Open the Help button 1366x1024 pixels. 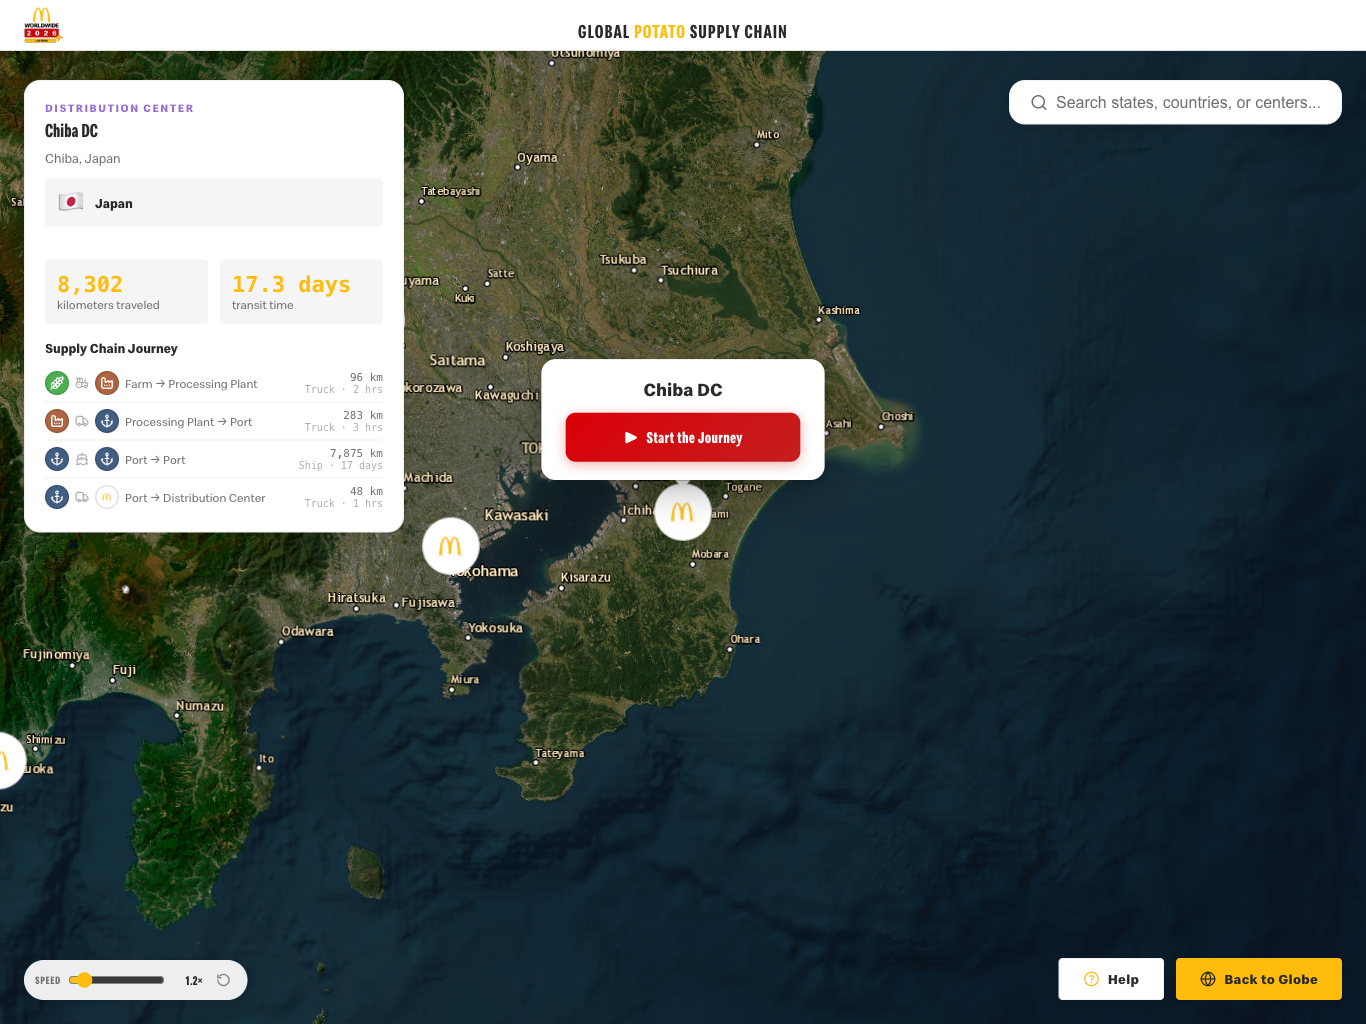[1111, 979]
